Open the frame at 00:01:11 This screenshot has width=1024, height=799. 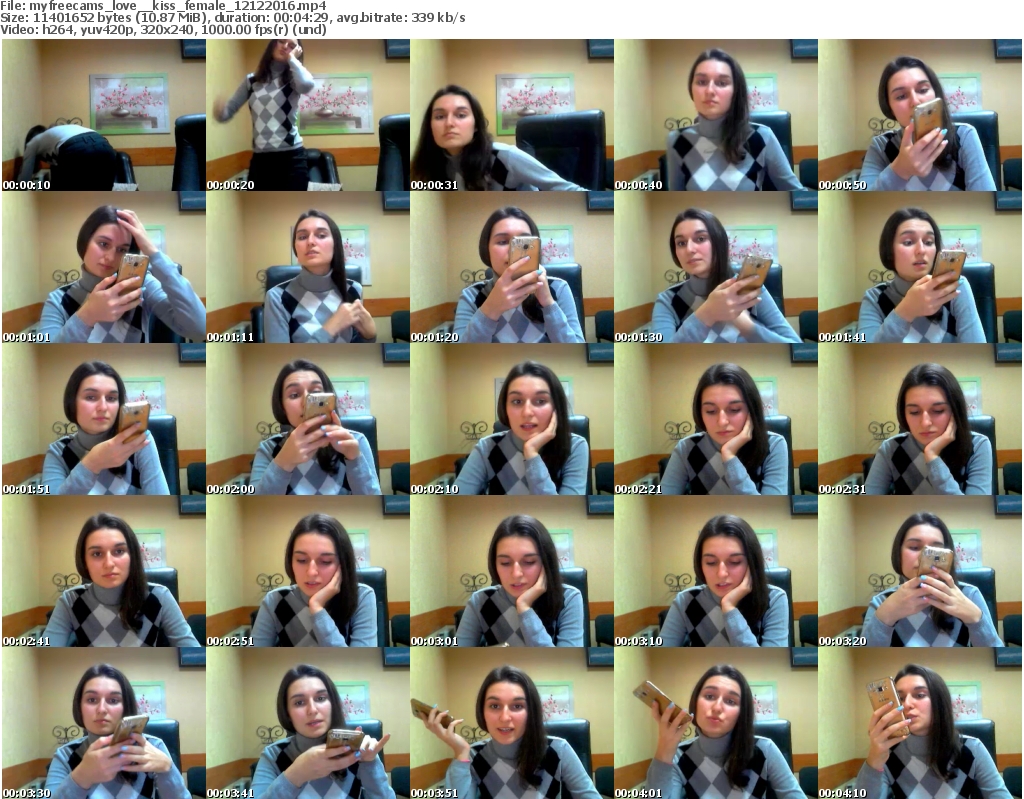click(x=308, y=267)
